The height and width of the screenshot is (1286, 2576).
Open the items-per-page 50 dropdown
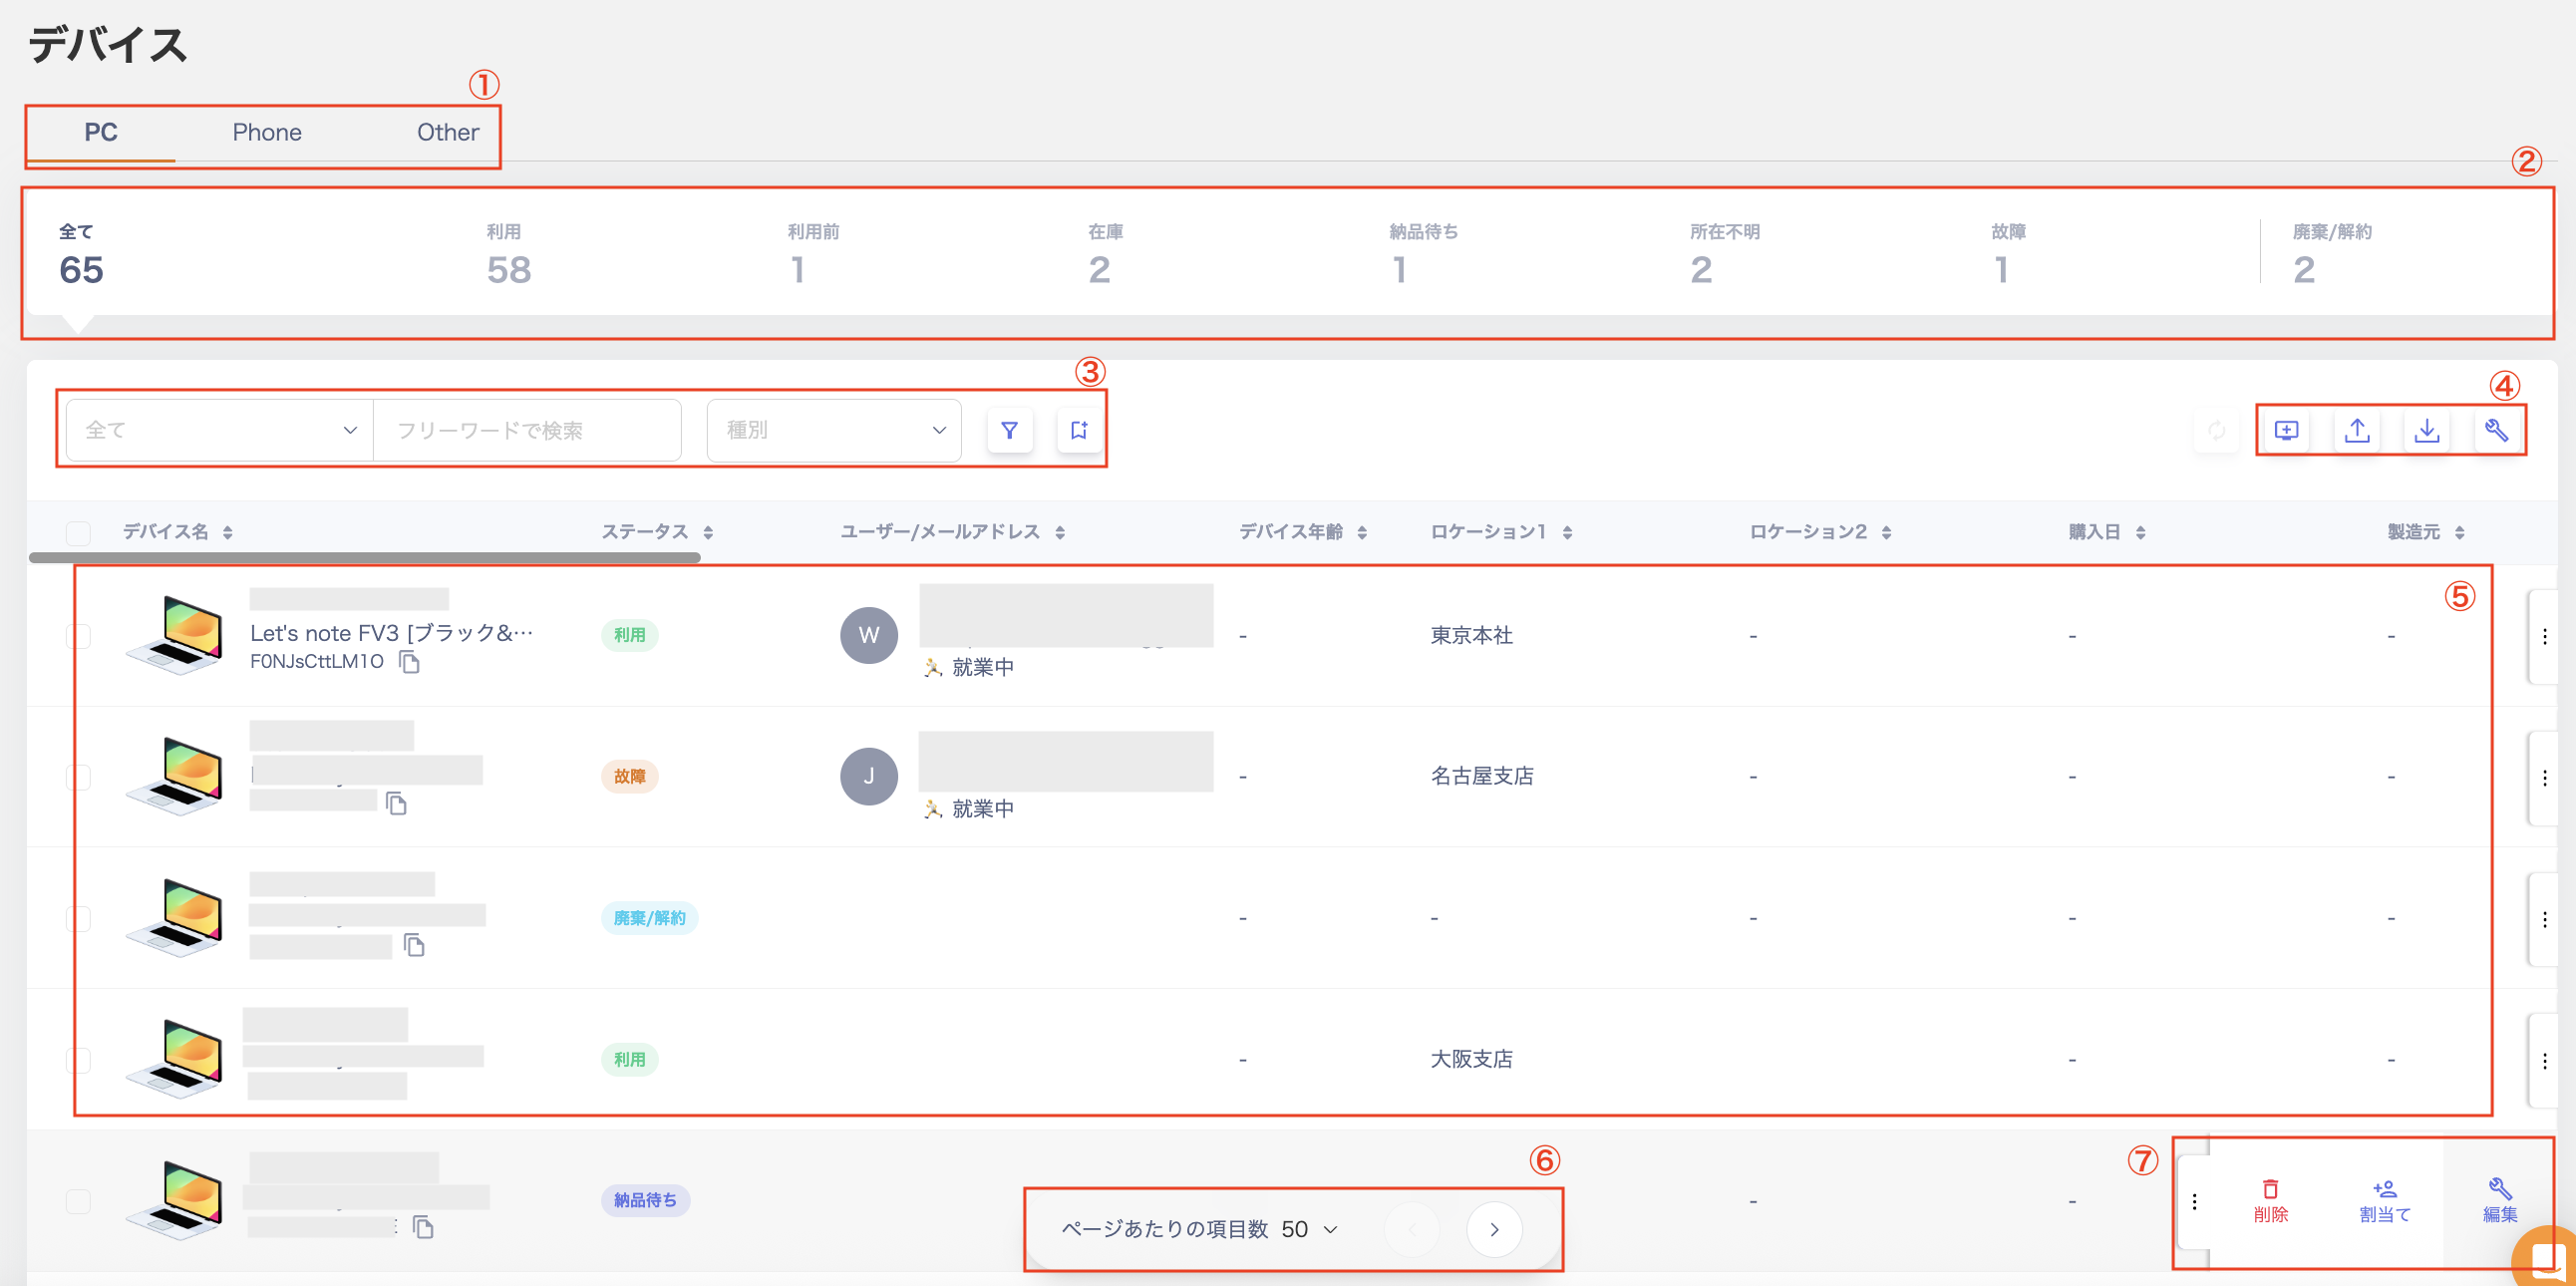(1310, 1229)
